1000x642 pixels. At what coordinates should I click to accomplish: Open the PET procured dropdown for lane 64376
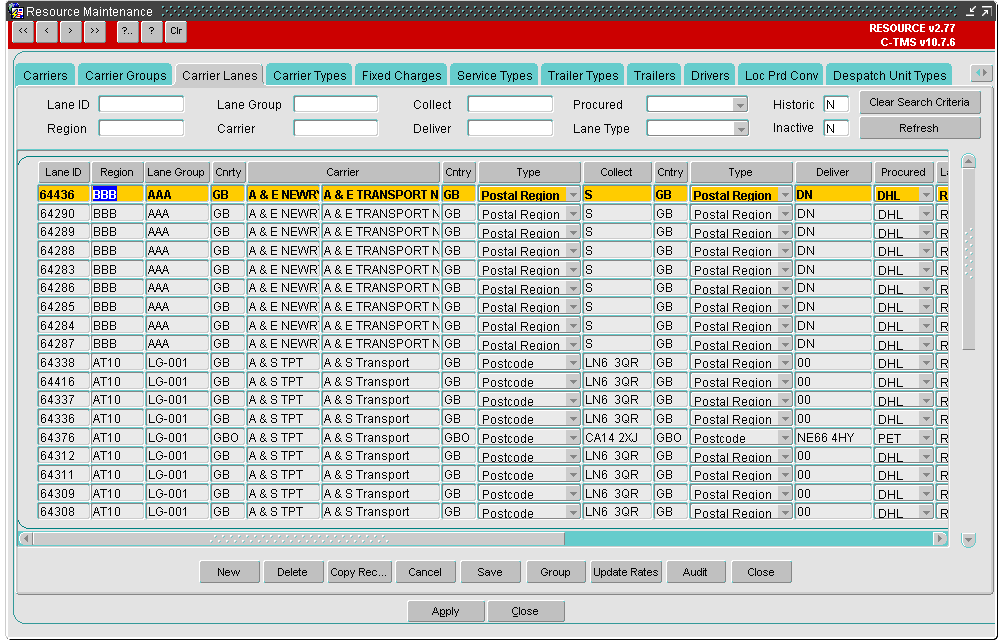(926, 438)
